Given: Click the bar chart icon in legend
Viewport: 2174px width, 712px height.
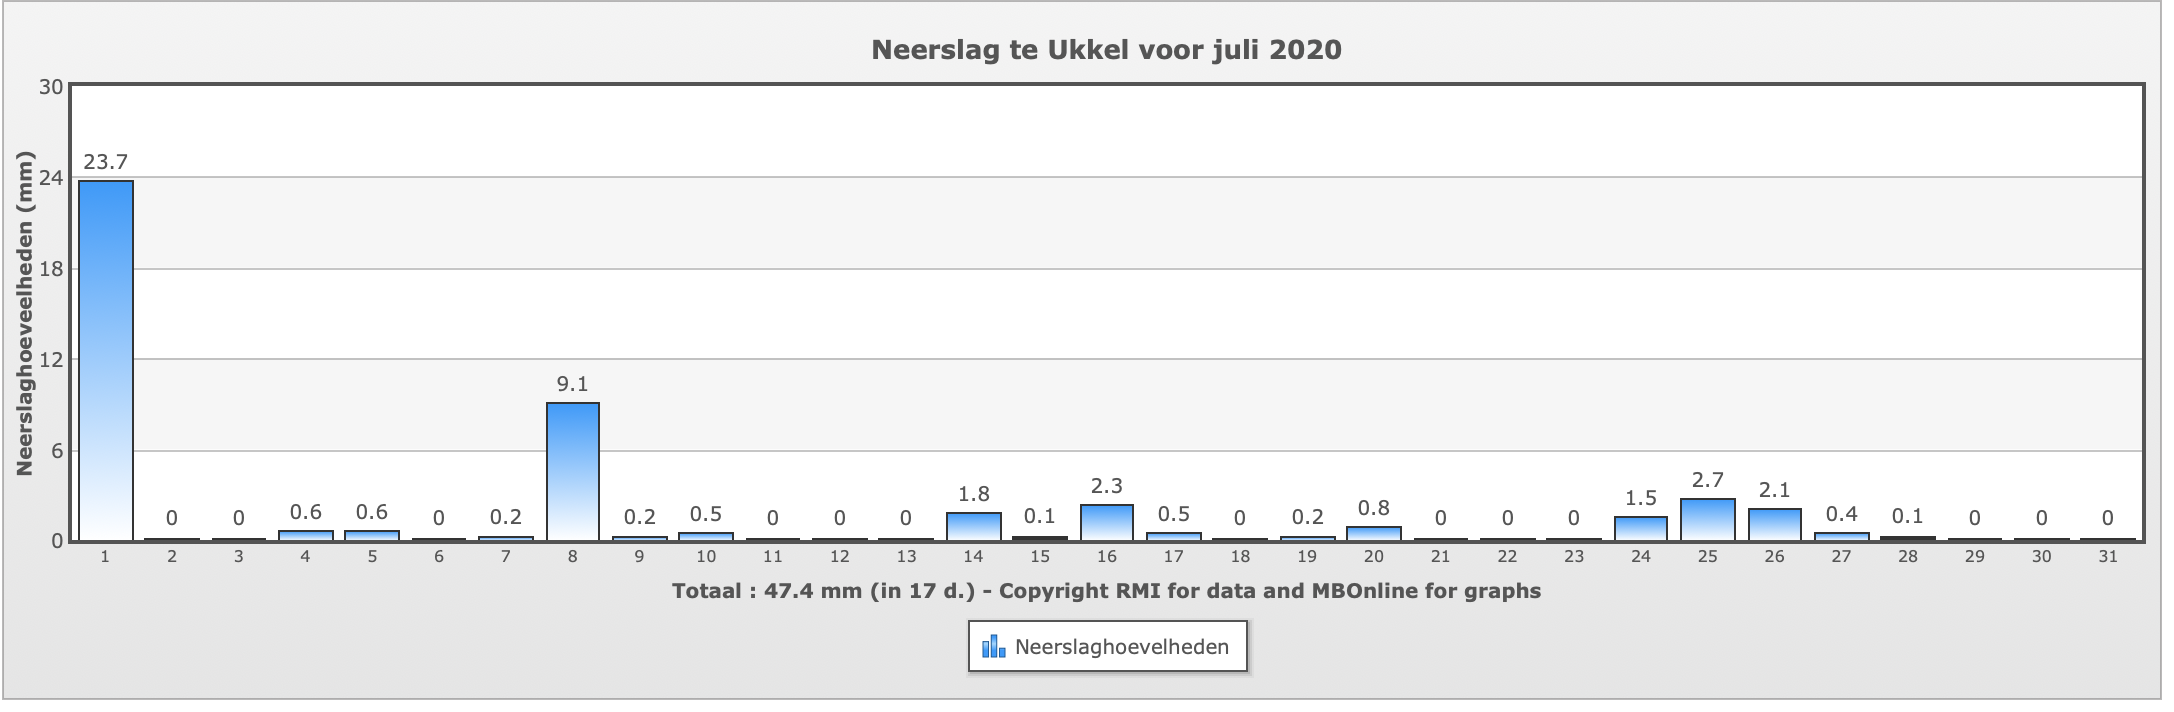Looking at the screenshot, I should [x=993, y=647].
